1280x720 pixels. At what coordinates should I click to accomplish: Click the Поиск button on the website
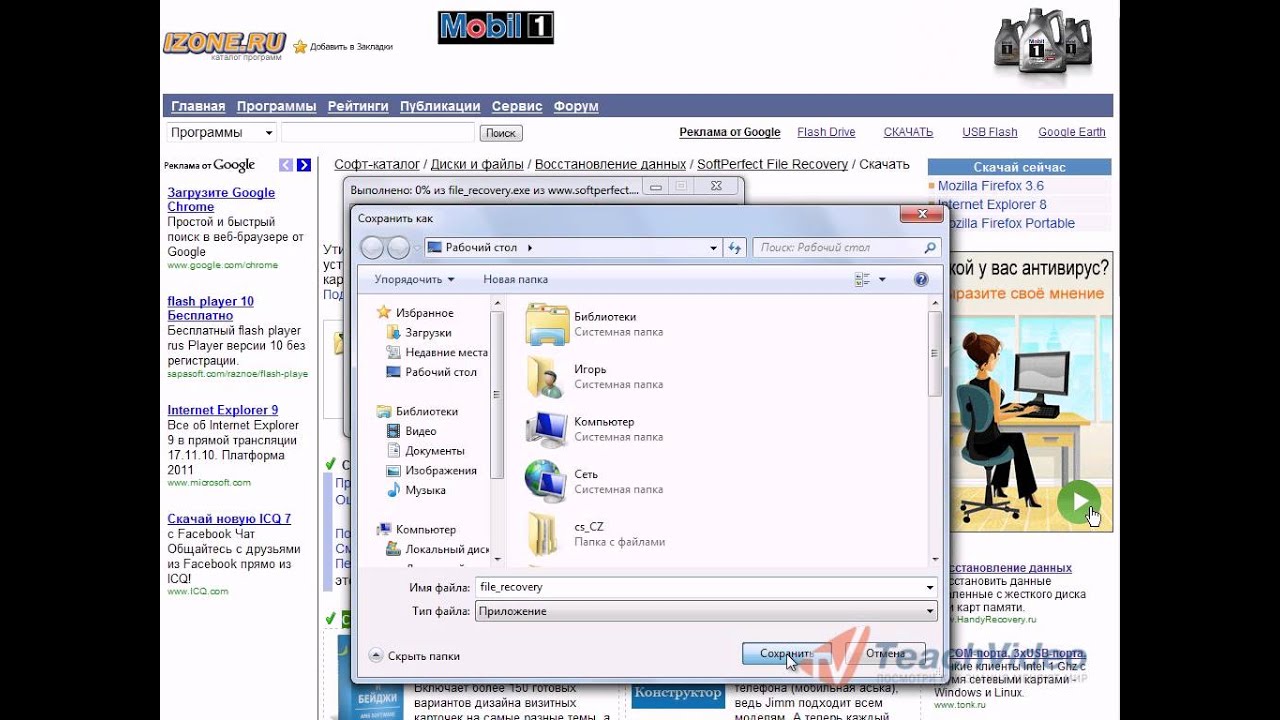[x=501, y=133]
